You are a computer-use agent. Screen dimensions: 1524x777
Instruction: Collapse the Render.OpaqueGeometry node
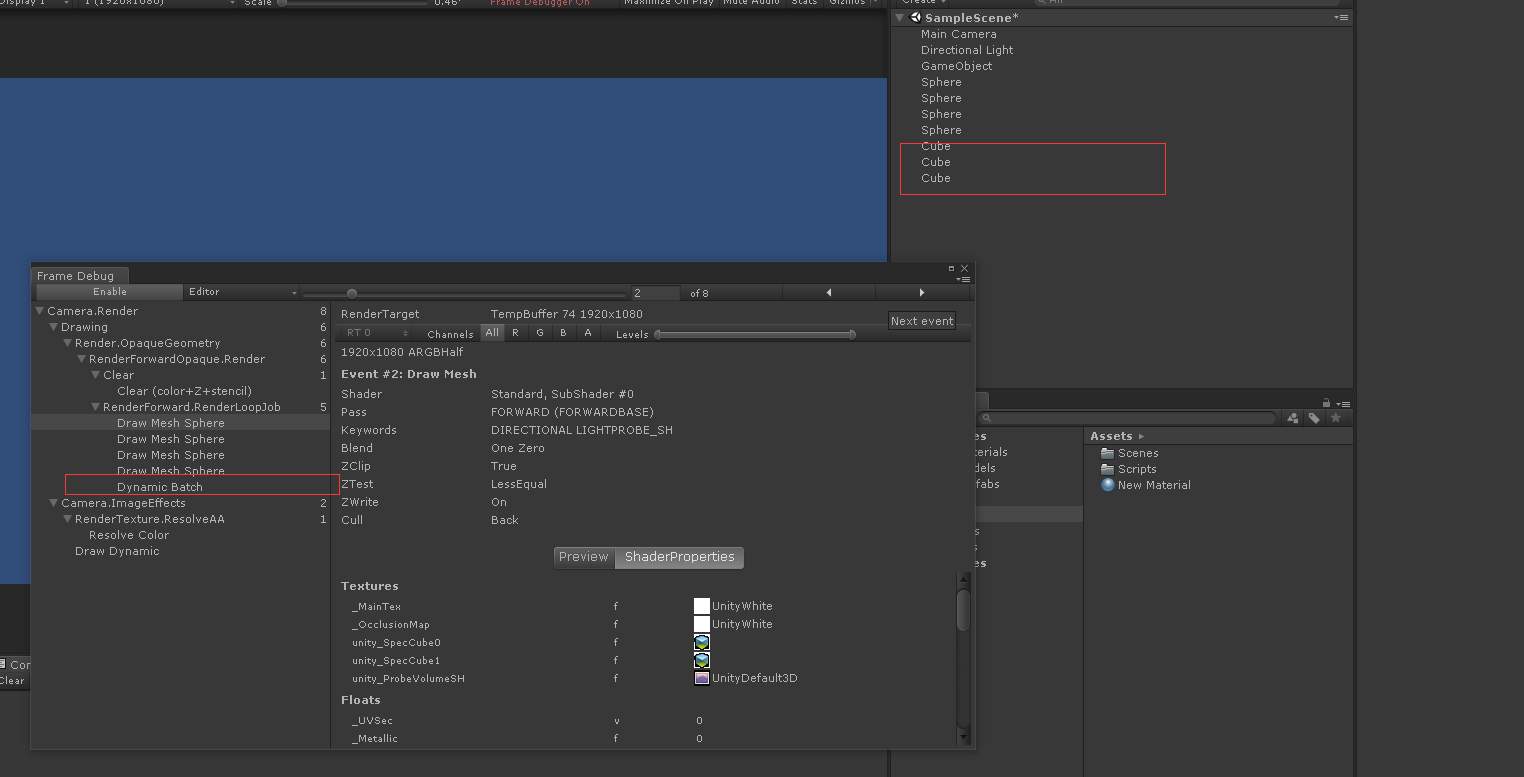click(x=68, y=343)
